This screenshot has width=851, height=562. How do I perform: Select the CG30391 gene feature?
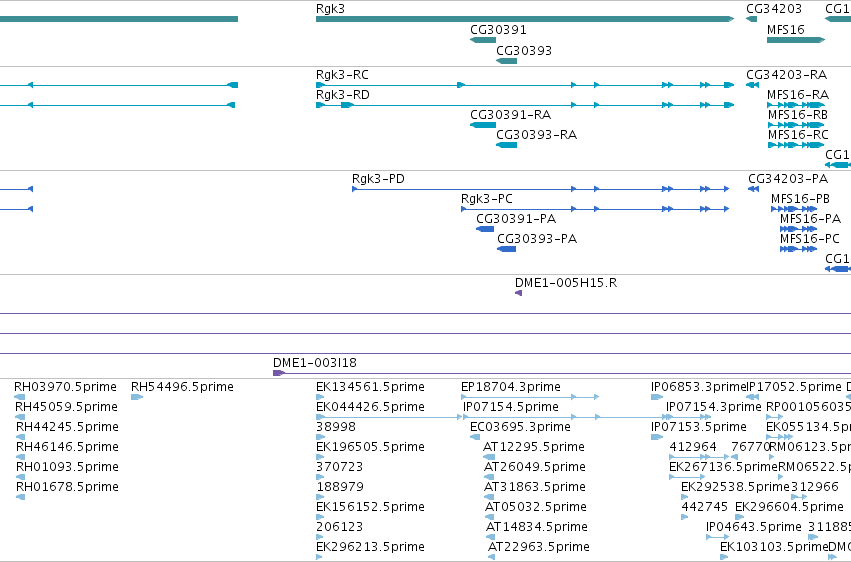click(483, 40)
